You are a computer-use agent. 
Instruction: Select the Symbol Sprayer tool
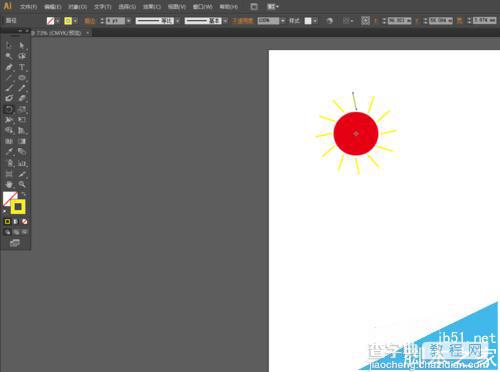click(9, 163)
